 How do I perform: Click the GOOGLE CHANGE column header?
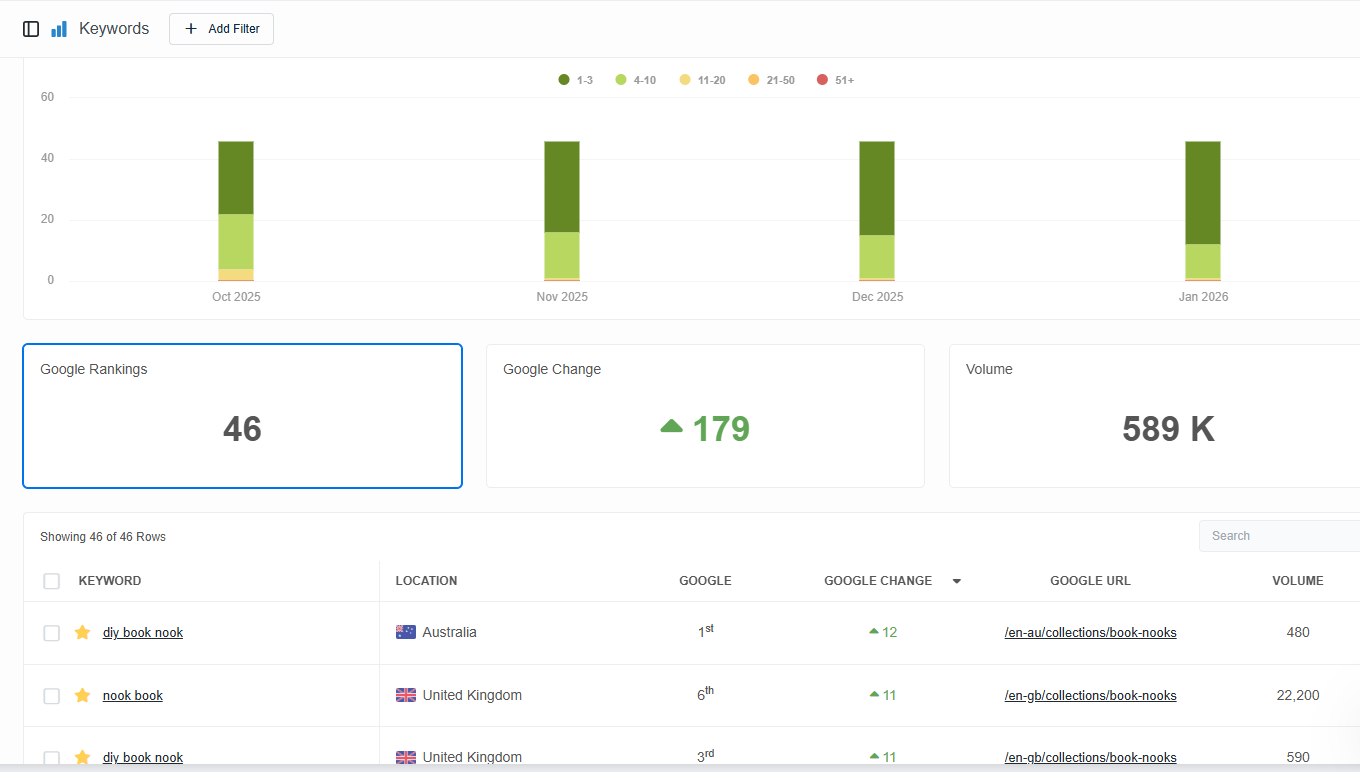[x=878, y=581]
